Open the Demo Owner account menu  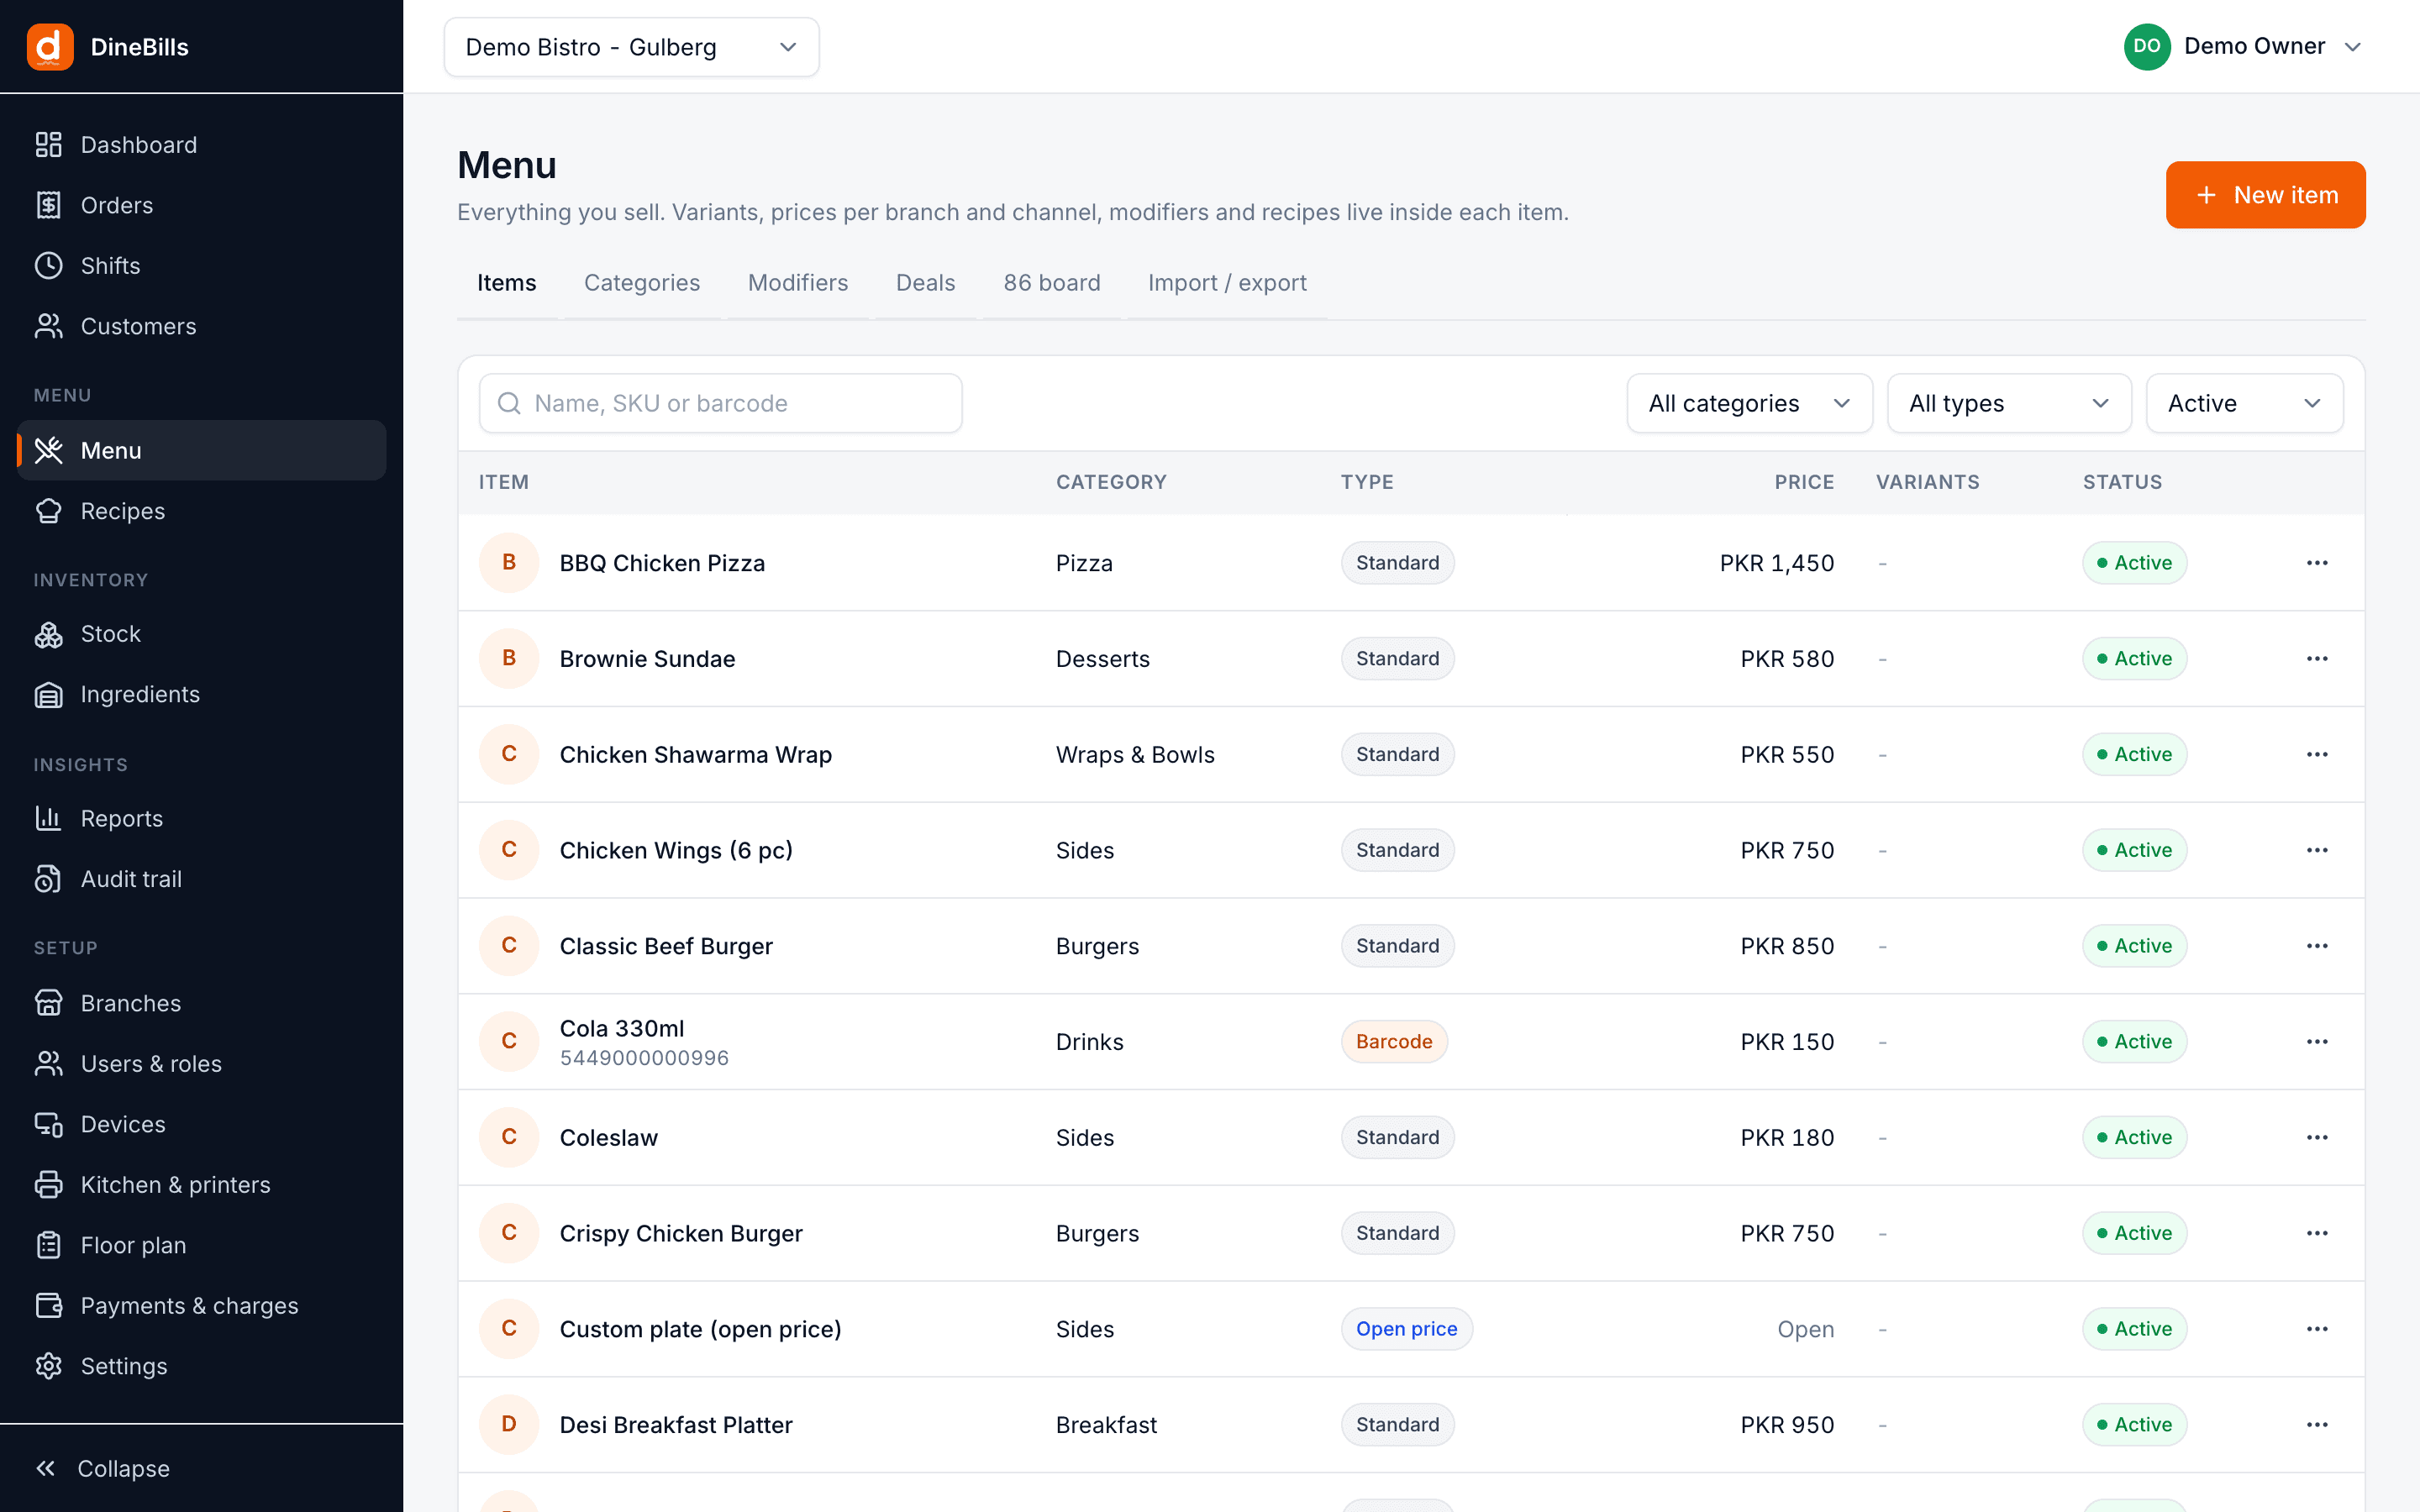tap(2243, 47)
